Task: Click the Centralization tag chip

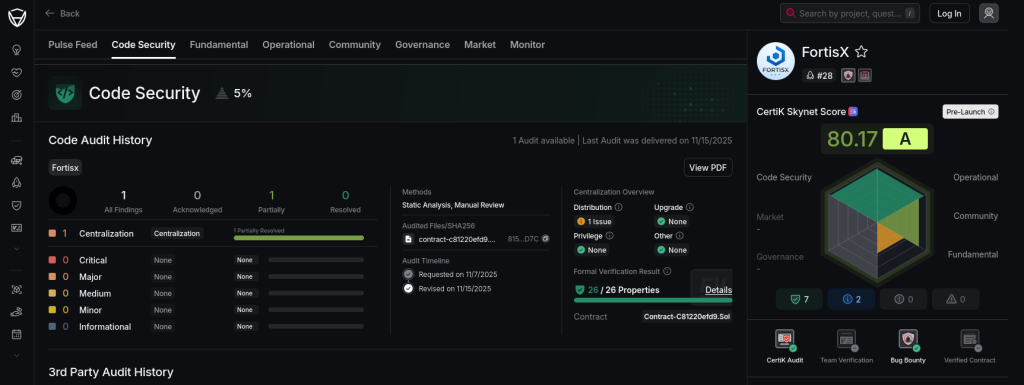Action: (177, 233)
